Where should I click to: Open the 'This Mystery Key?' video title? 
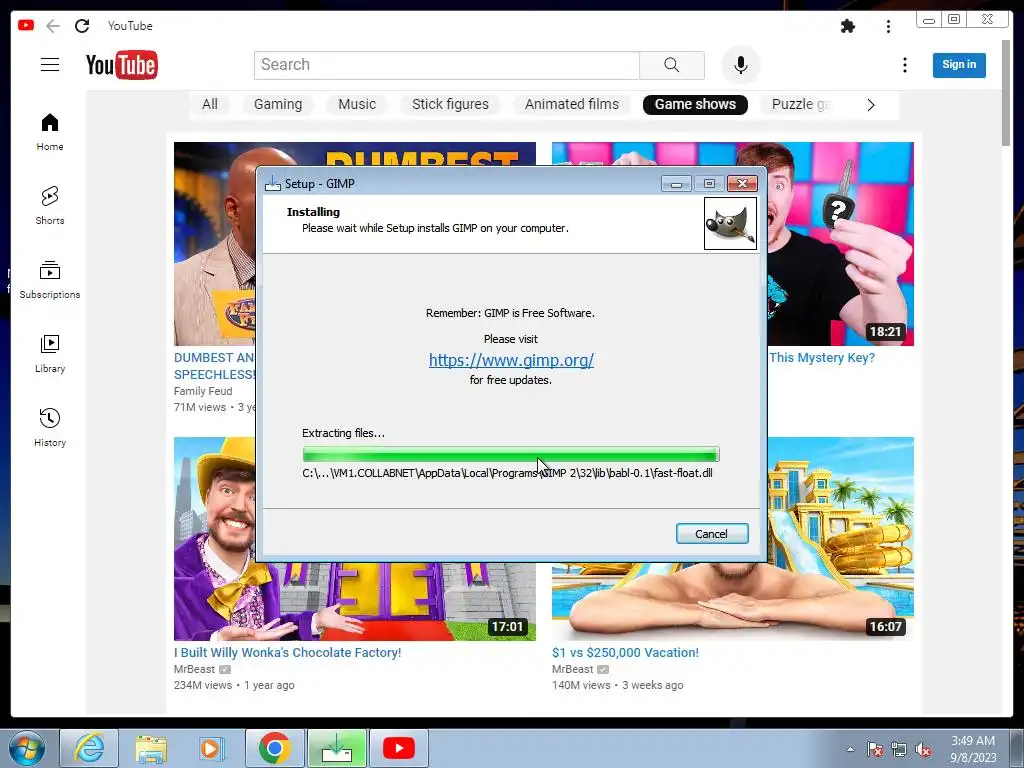tap(822, 358)
